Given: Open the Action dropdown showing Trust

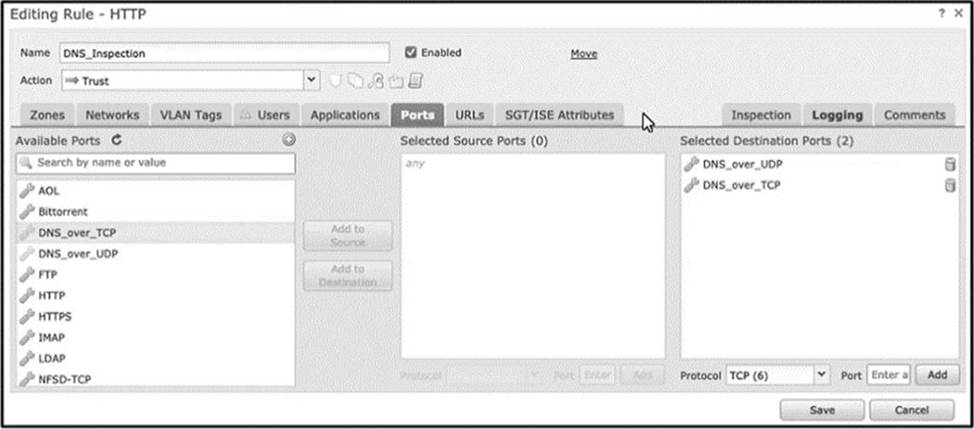Looking at the screenshot, I should 191,81.
